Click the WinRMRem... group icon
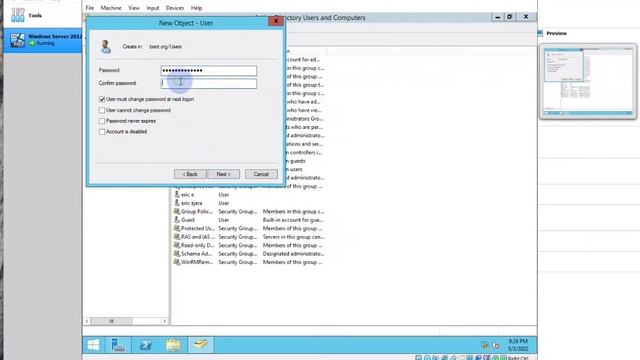 [177, 262]
